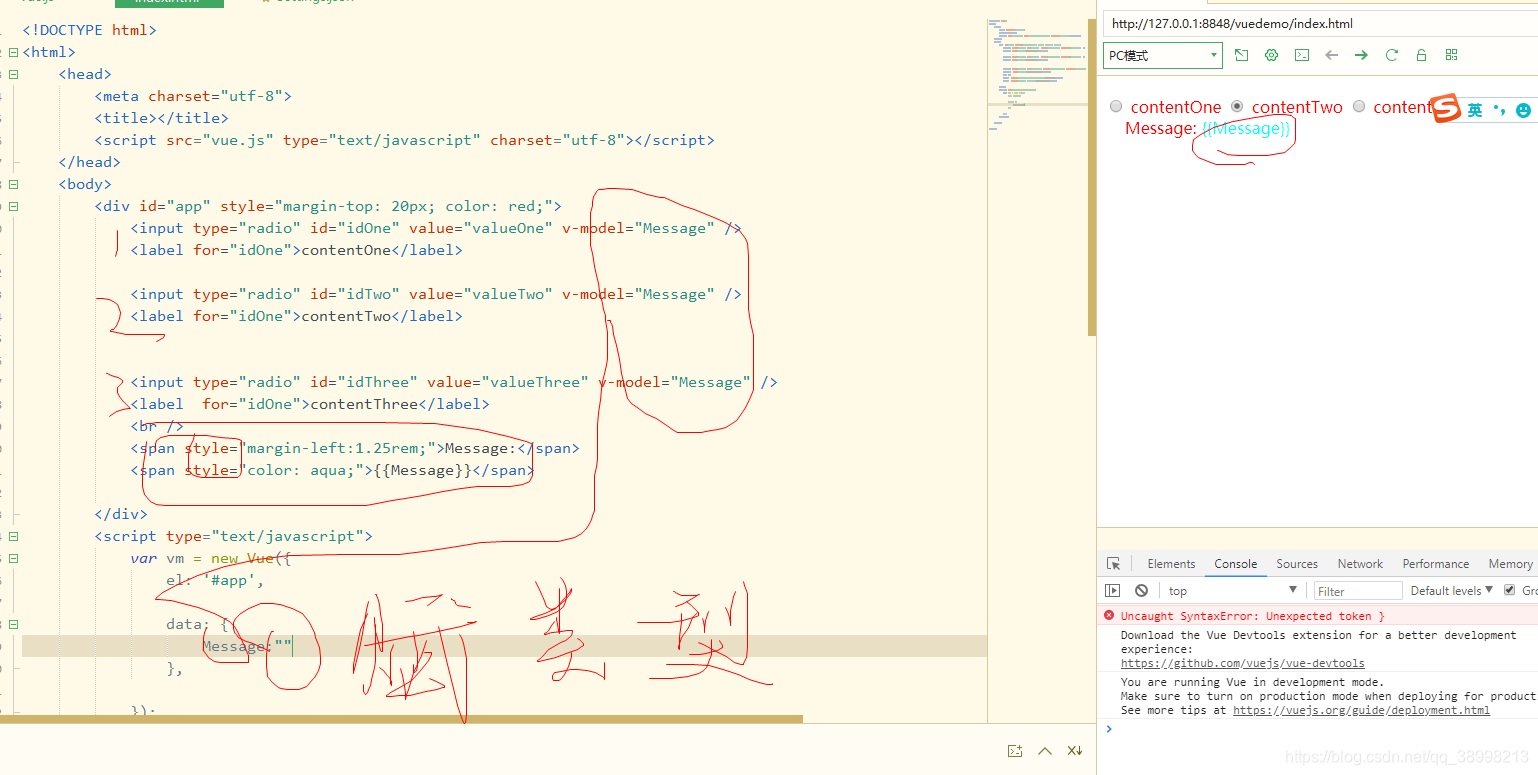
Task: Switch to the Performance tab
Action: (x=1436, y=564)
